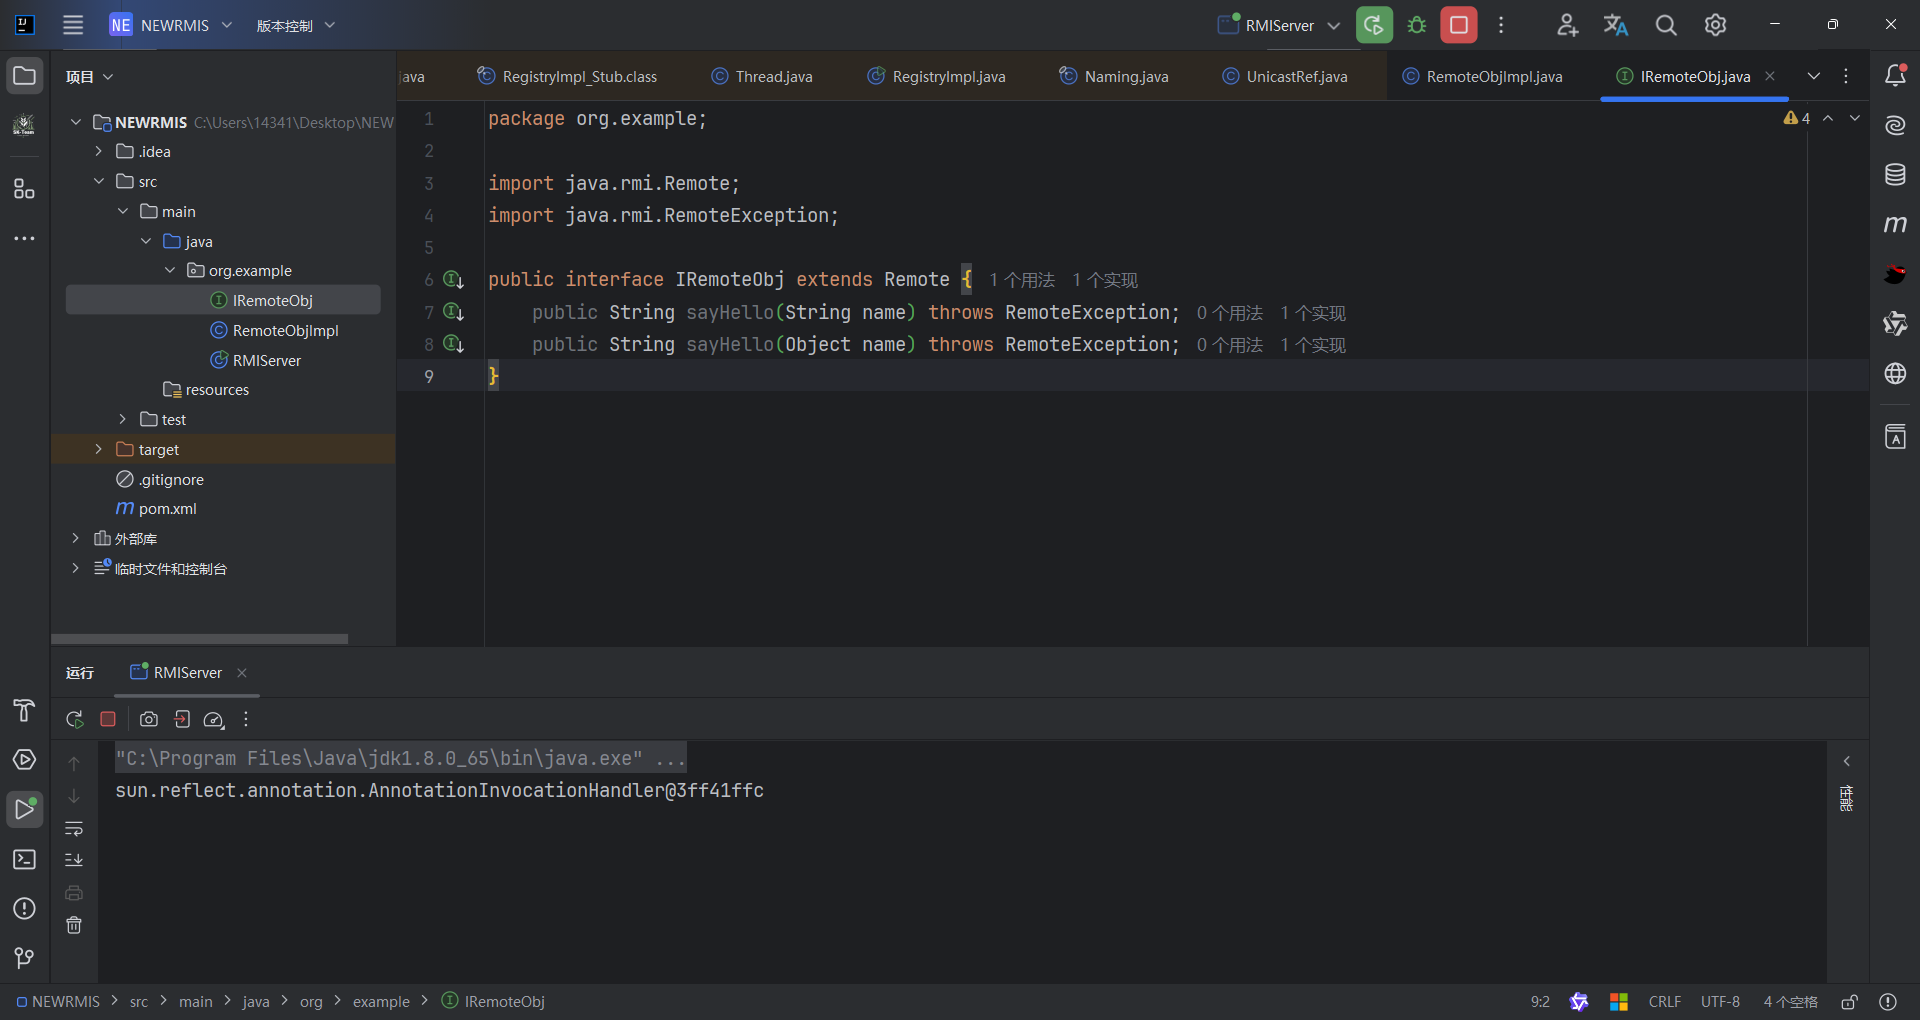The width and height of the screenshot is (1920, 1020).
Task: Open the RMIServer run configuration dropdown
Action: [1279, 25]
